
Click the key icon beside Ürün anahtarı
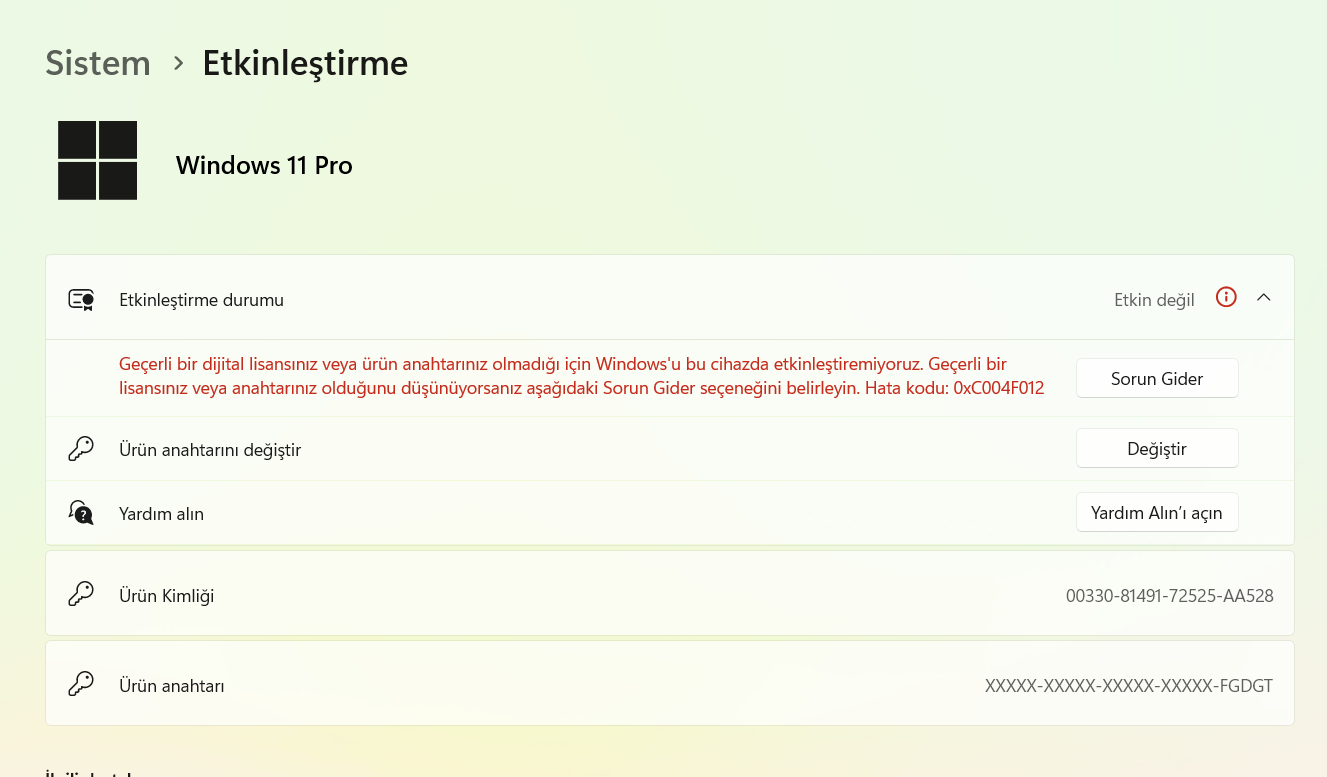pos(81,685)
